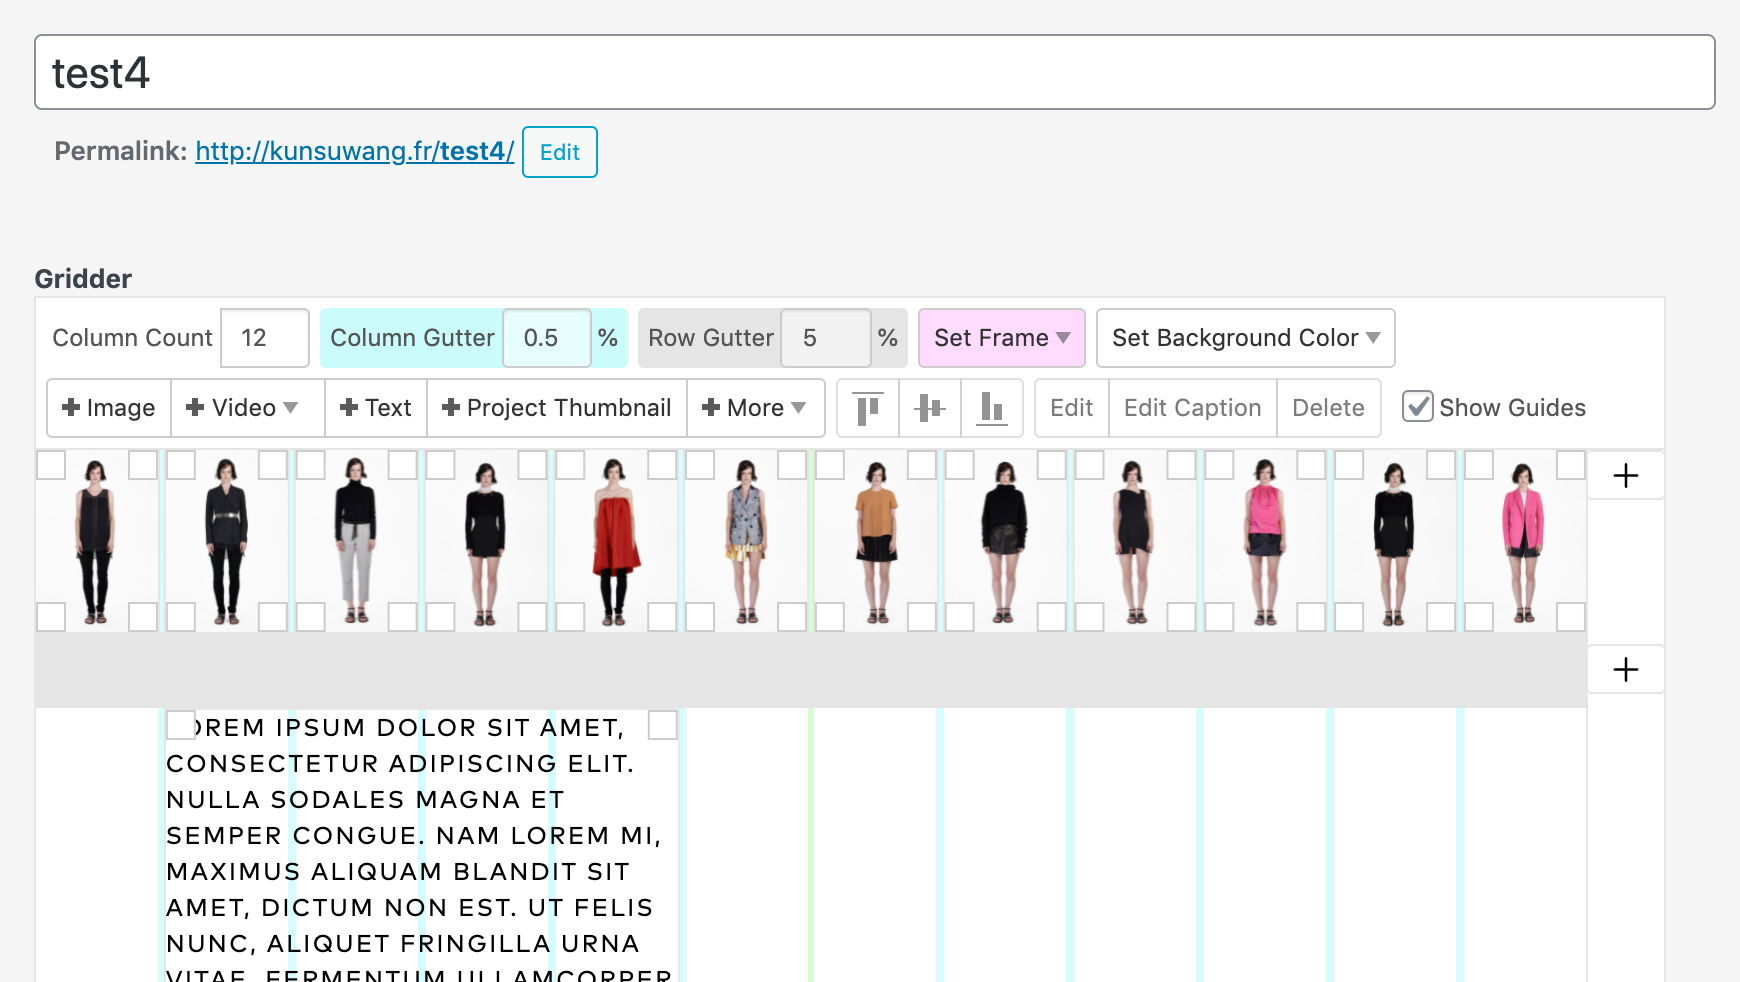Click the Row Gutter value field
The height and width of the screenshot is (982, 1740).
(825, 338)
